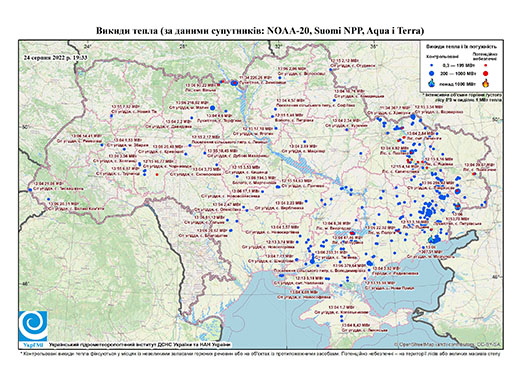Screen dimensions: 520x368
Task: Click the large blue circle legend symbol
Action: (x=432, y=73)
